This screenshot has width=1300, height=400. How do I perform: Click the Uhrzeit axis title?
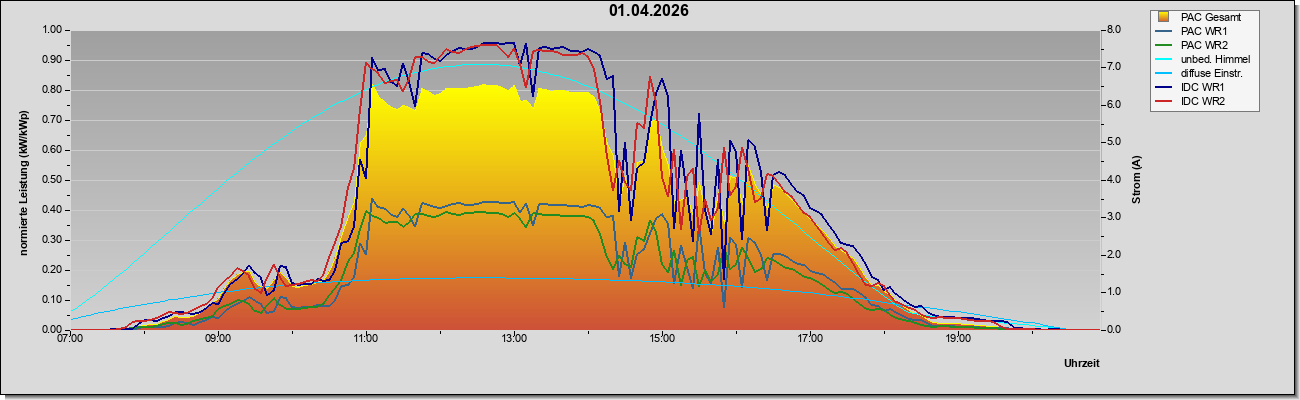(x=1082, y=363)
